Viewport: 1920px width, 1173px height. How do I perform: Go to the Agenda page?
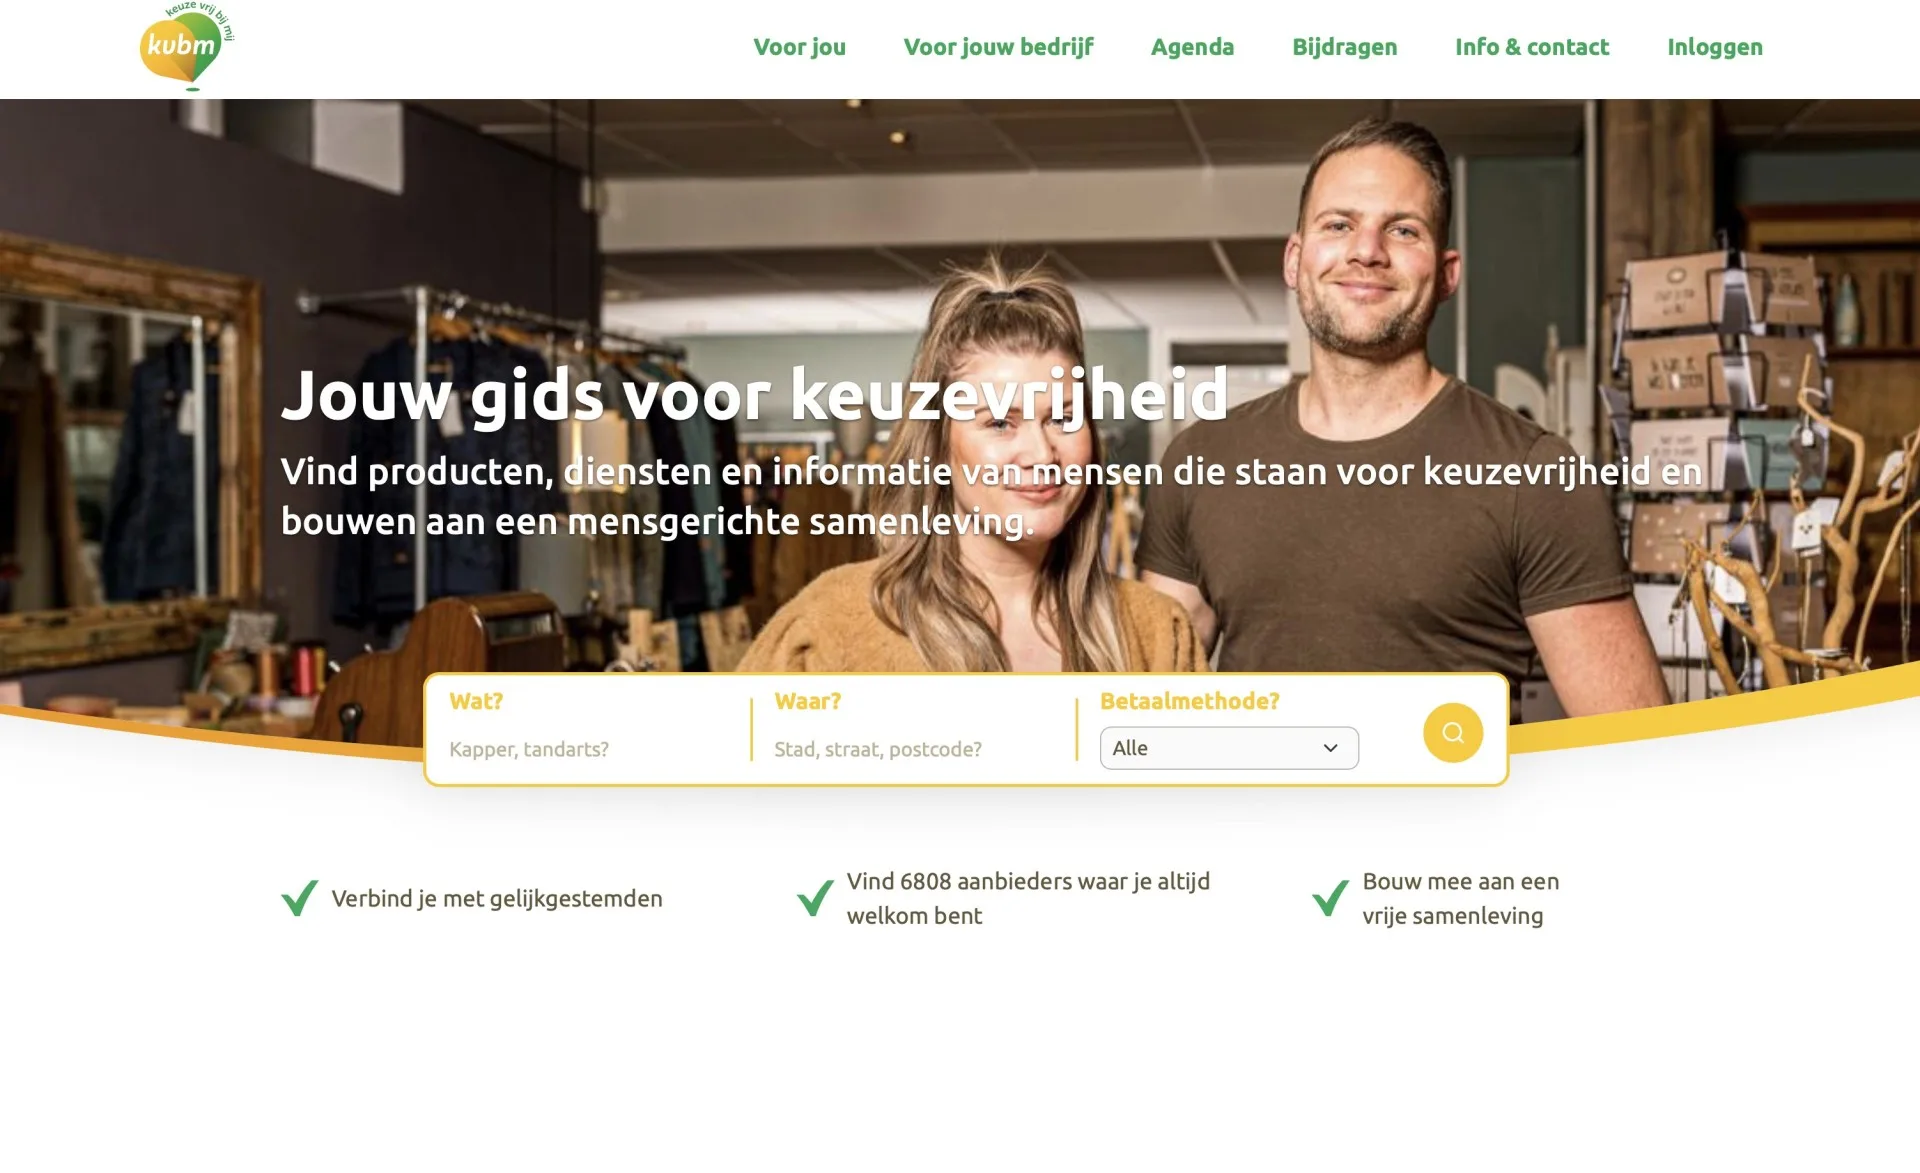click(1192, 47)
